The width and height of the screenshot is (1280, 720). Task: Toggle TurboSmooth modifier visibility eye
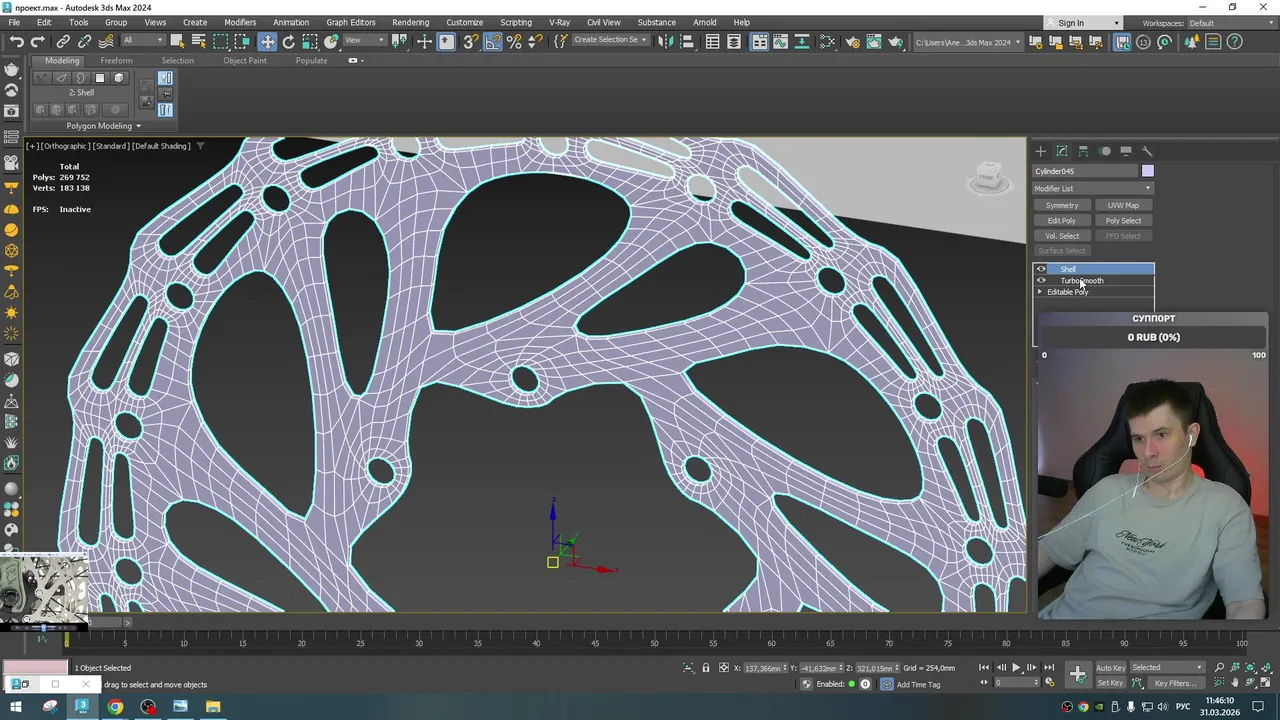point(1041,281)
